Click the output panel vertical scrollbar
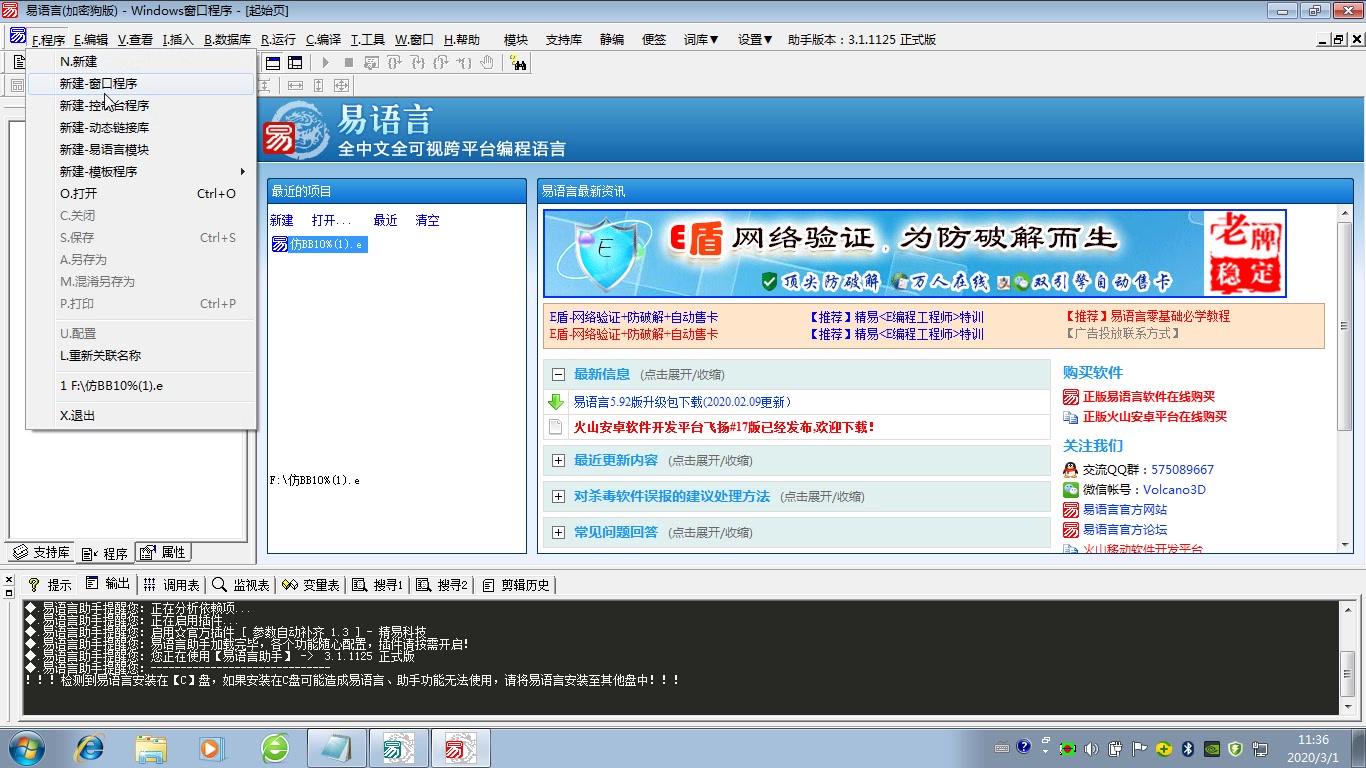 click(1347, 657)
